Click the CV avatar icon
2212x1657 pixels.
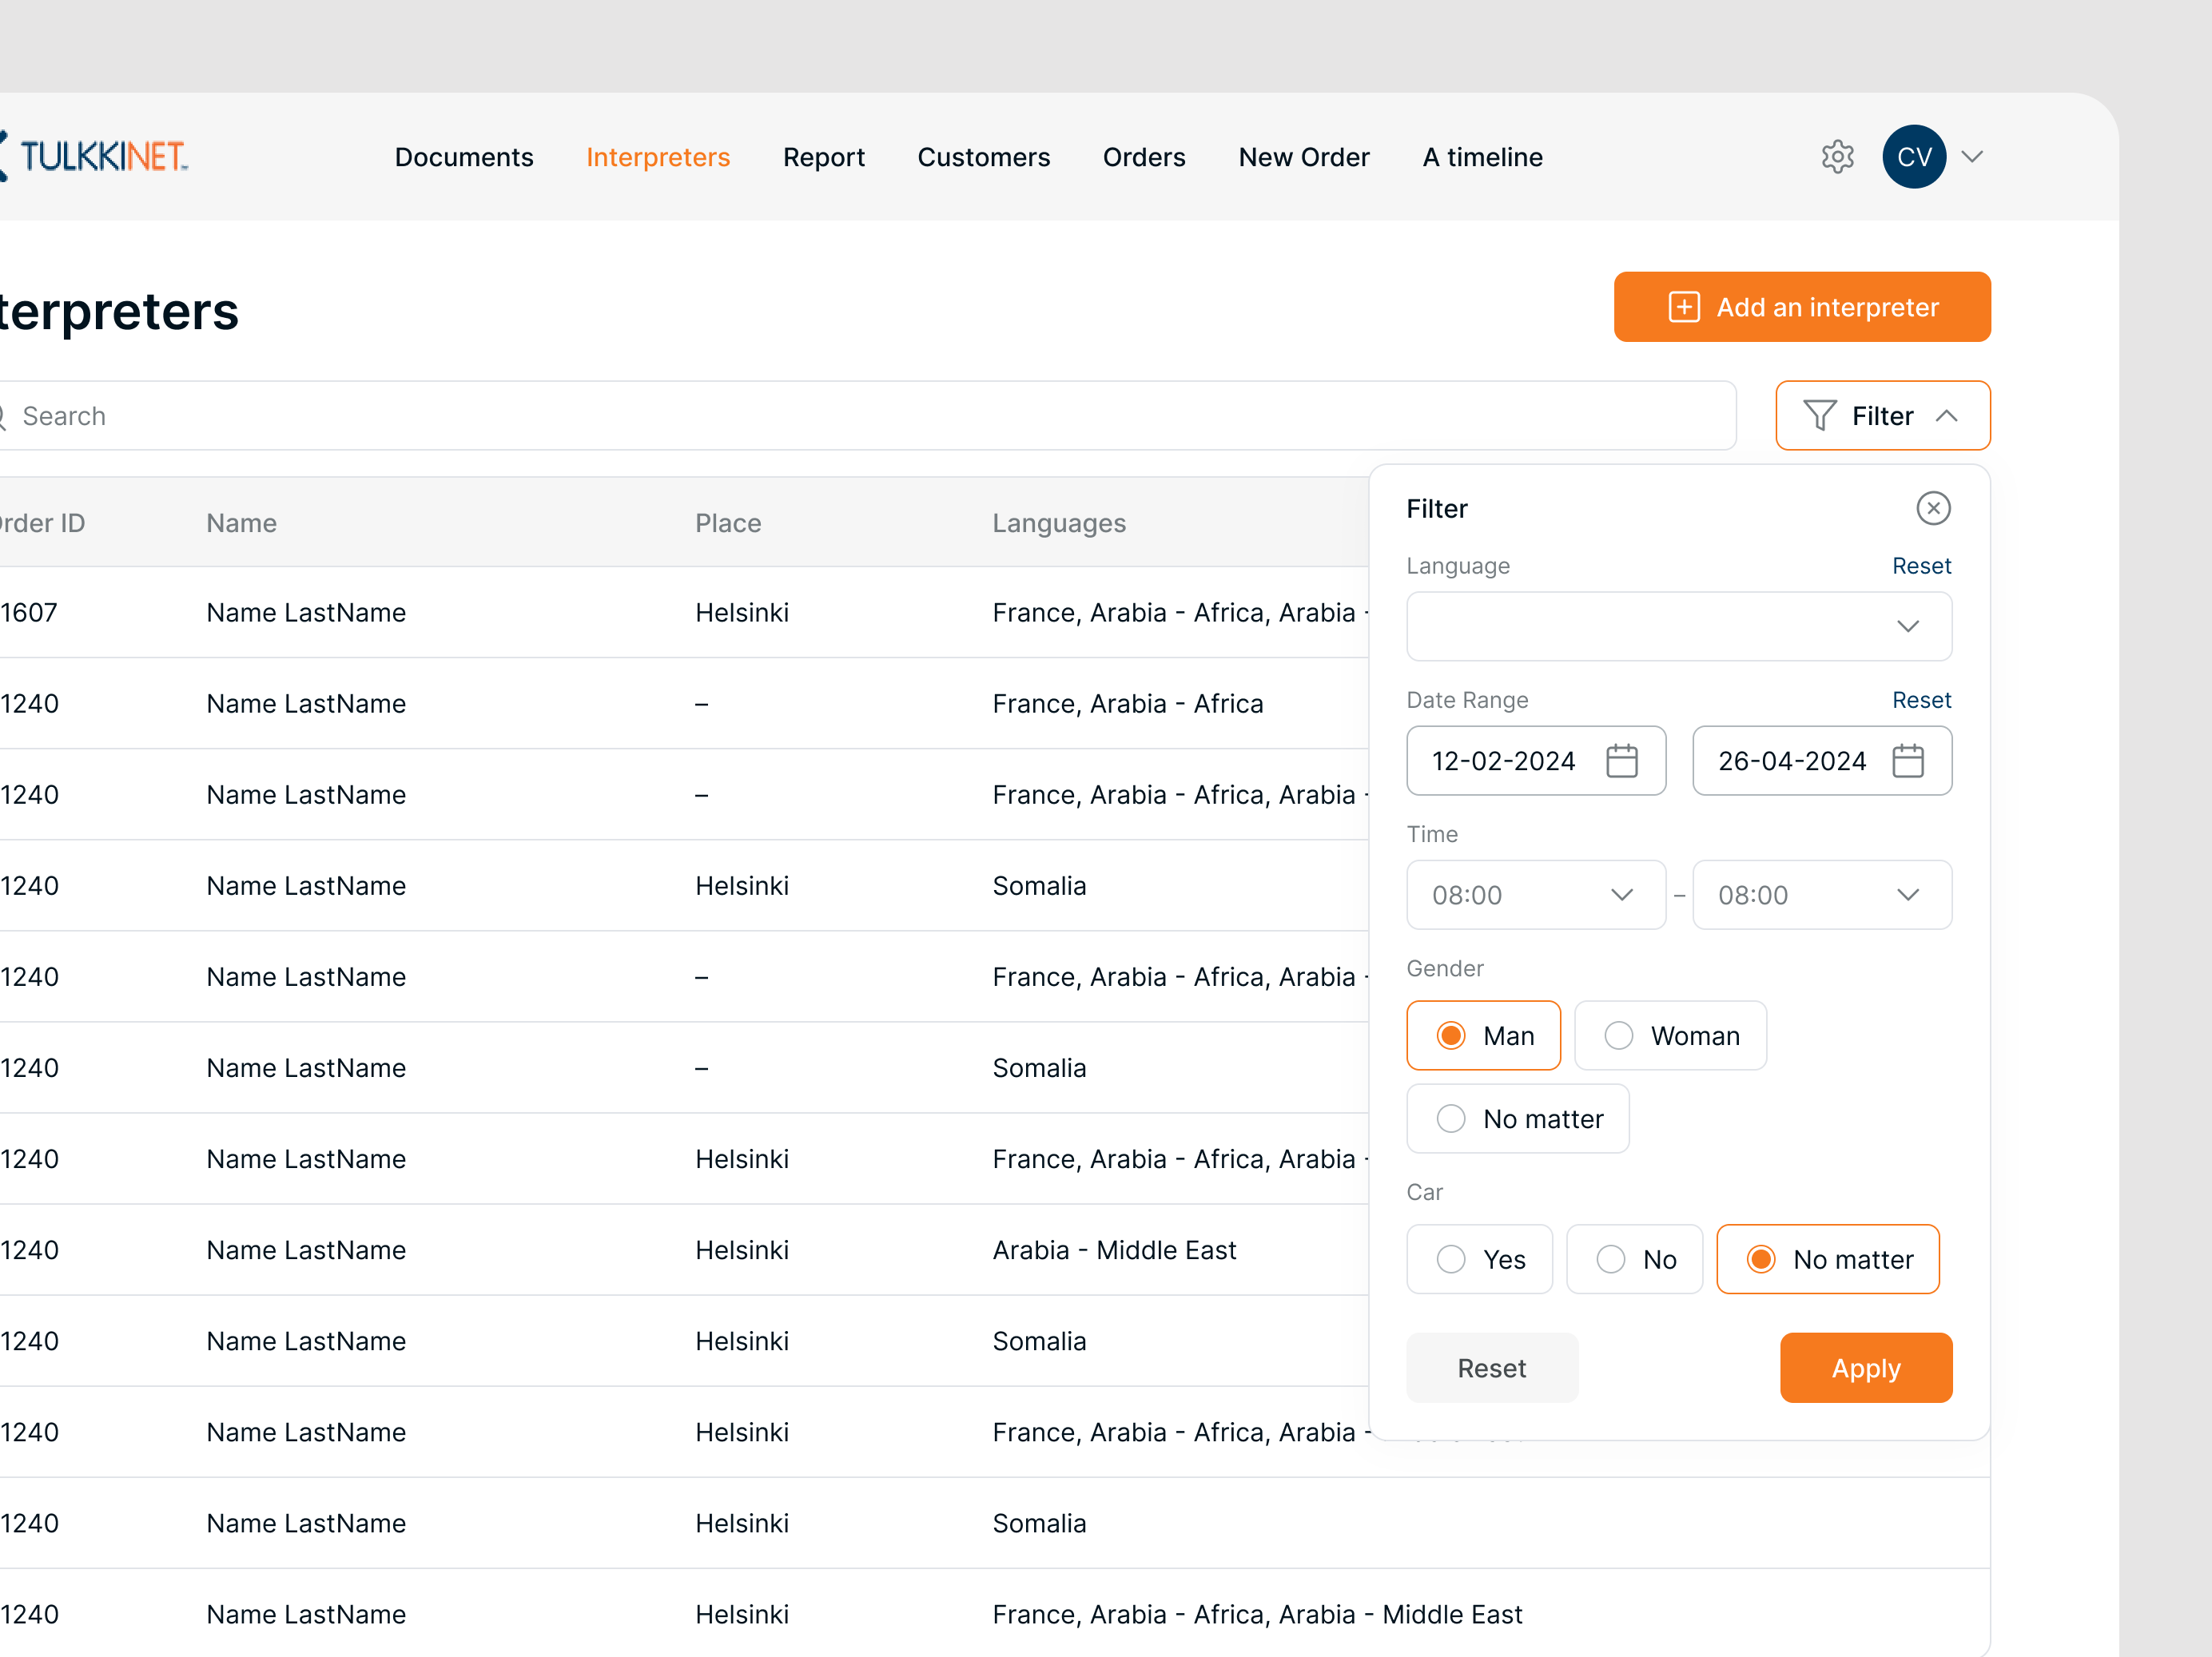tap(1913, 156)
